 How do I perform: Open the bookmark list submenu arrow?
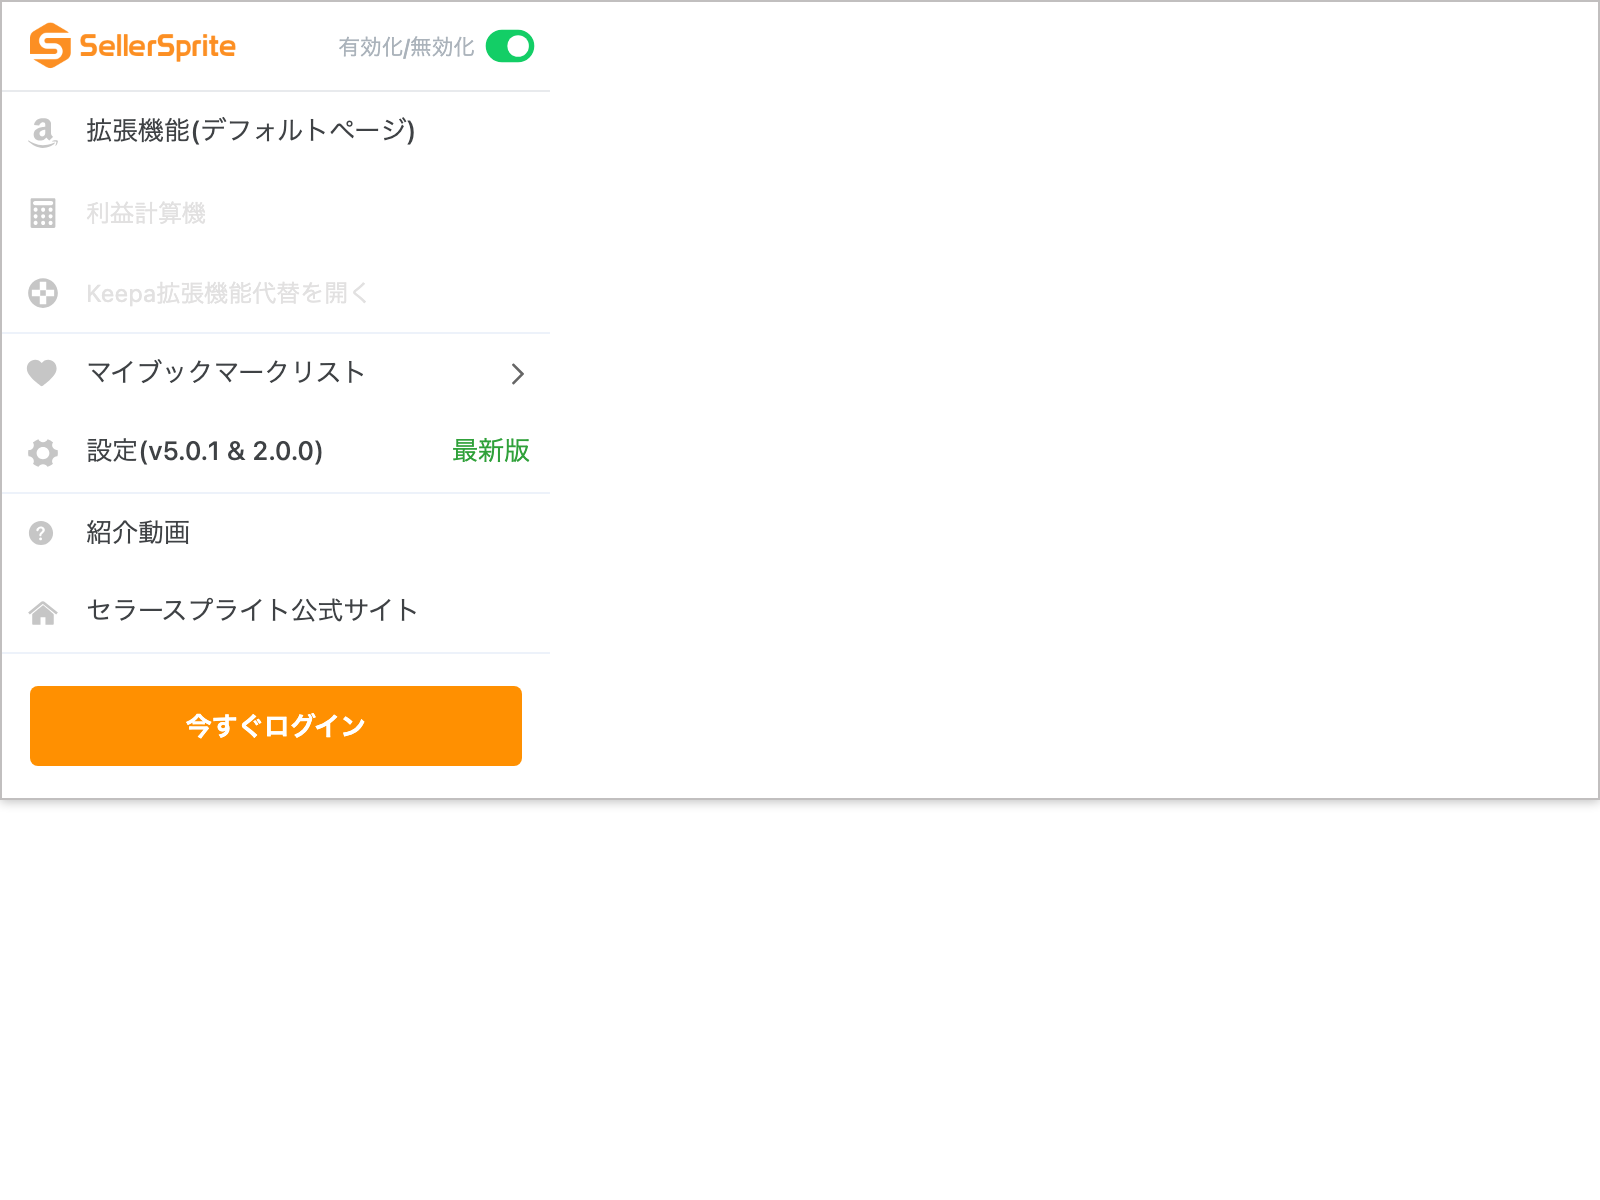[518, 373]
